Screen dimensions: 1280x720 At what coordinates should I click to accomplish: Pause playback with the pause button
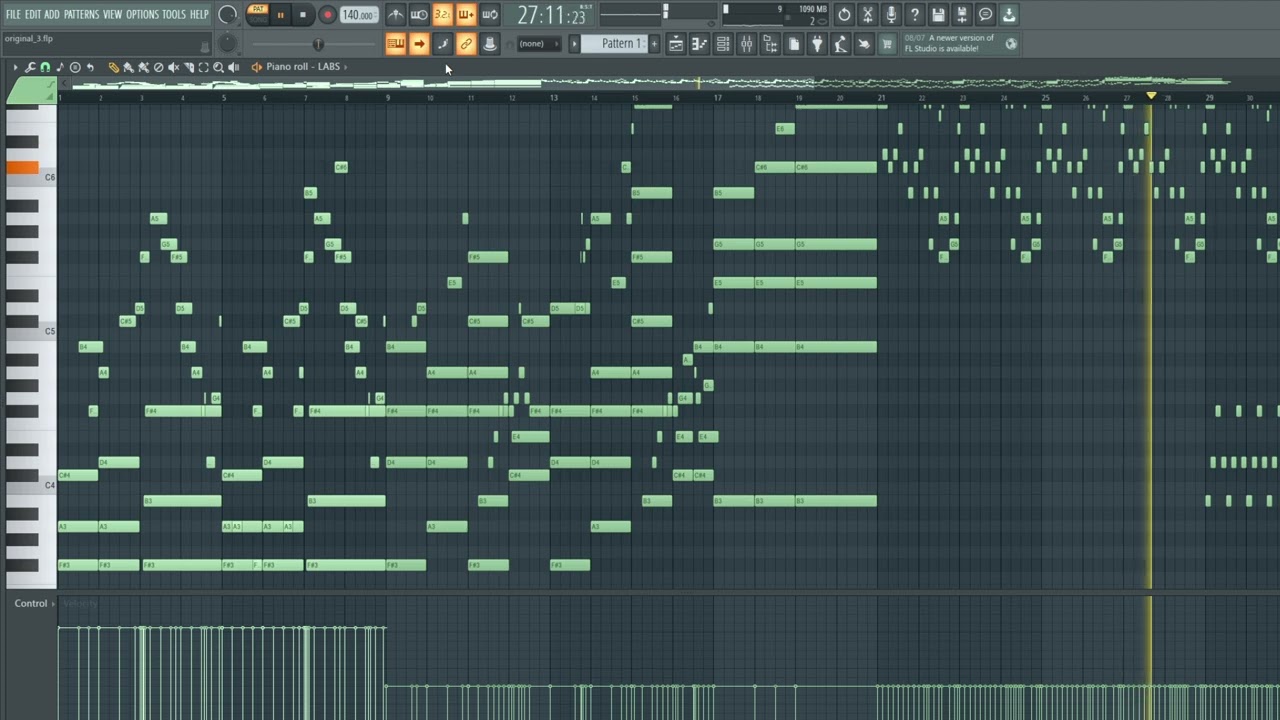tap(280, 15)
